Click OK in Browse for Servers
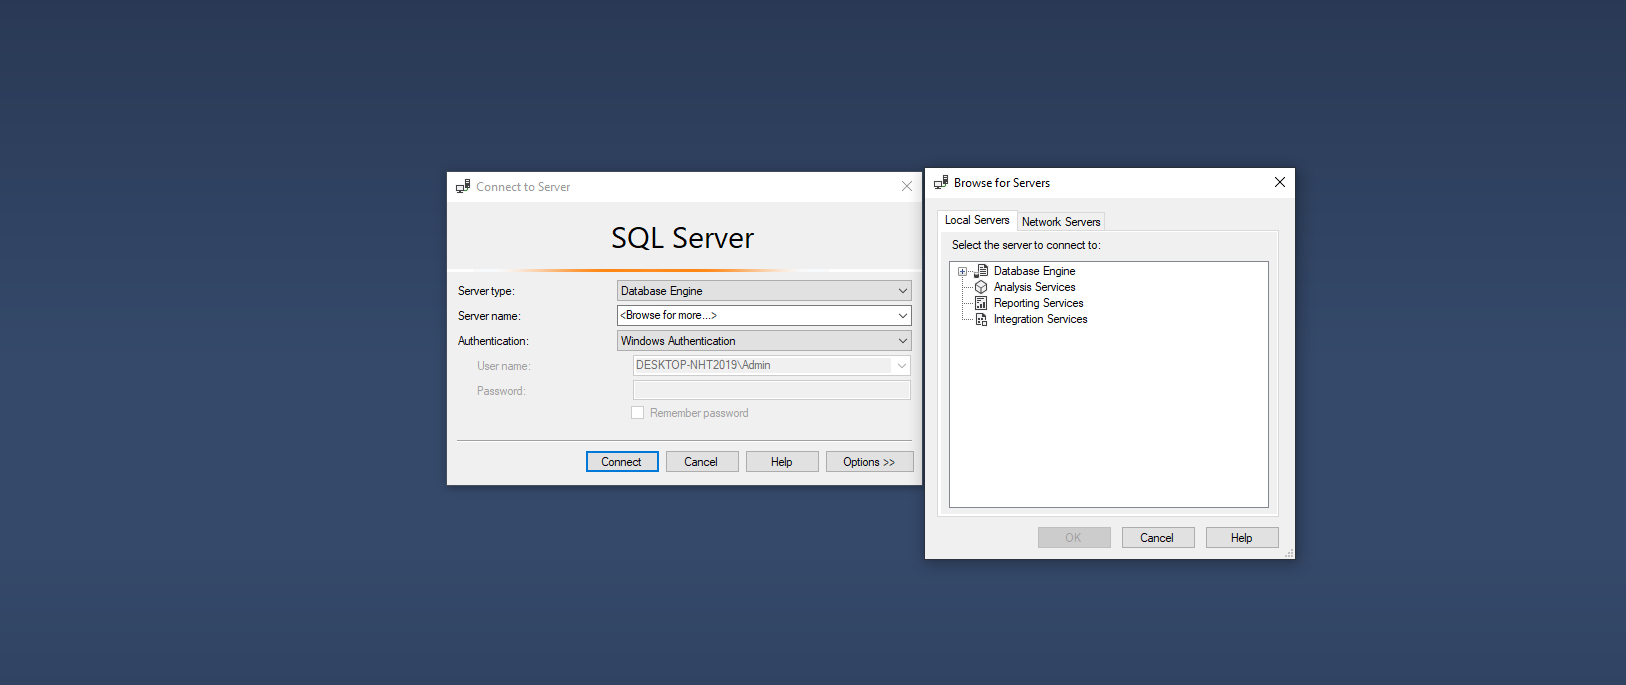1626x685 pixels. click(x=1074, y=538)
